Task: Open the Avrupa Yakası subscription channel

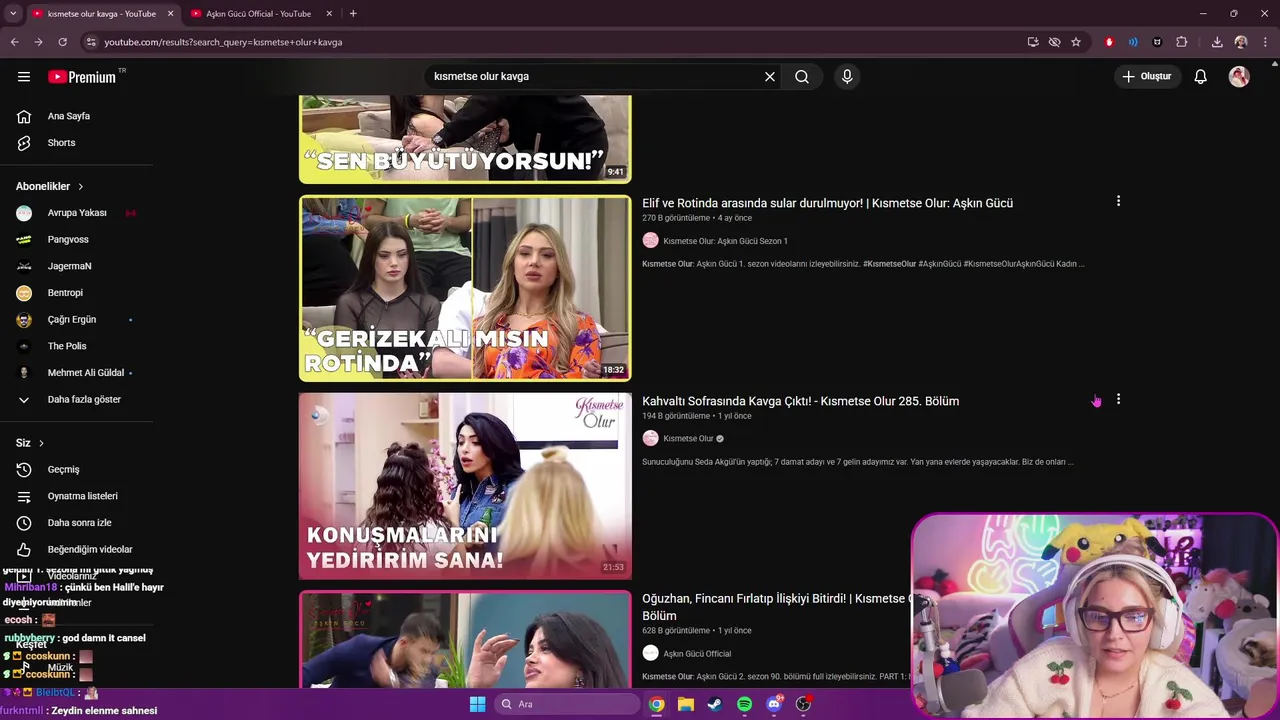Action: click(76, 213)
